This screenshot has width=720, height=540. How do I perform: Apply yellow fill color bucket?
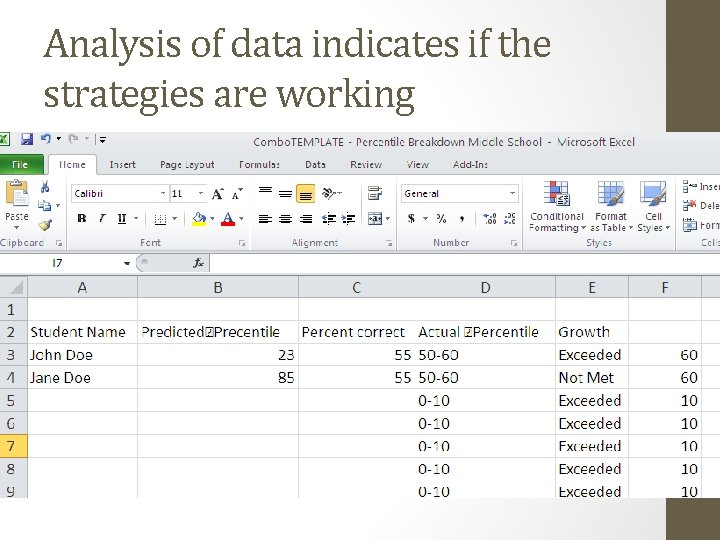click(x=199, y=219)
